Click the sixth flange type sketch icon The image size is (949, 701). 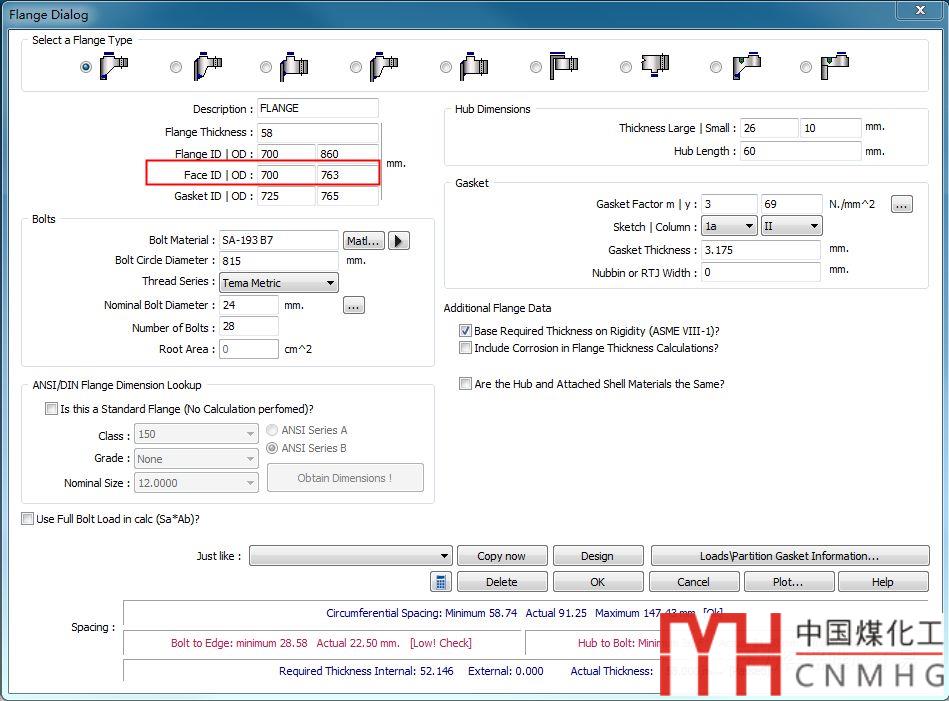point(564,66)
